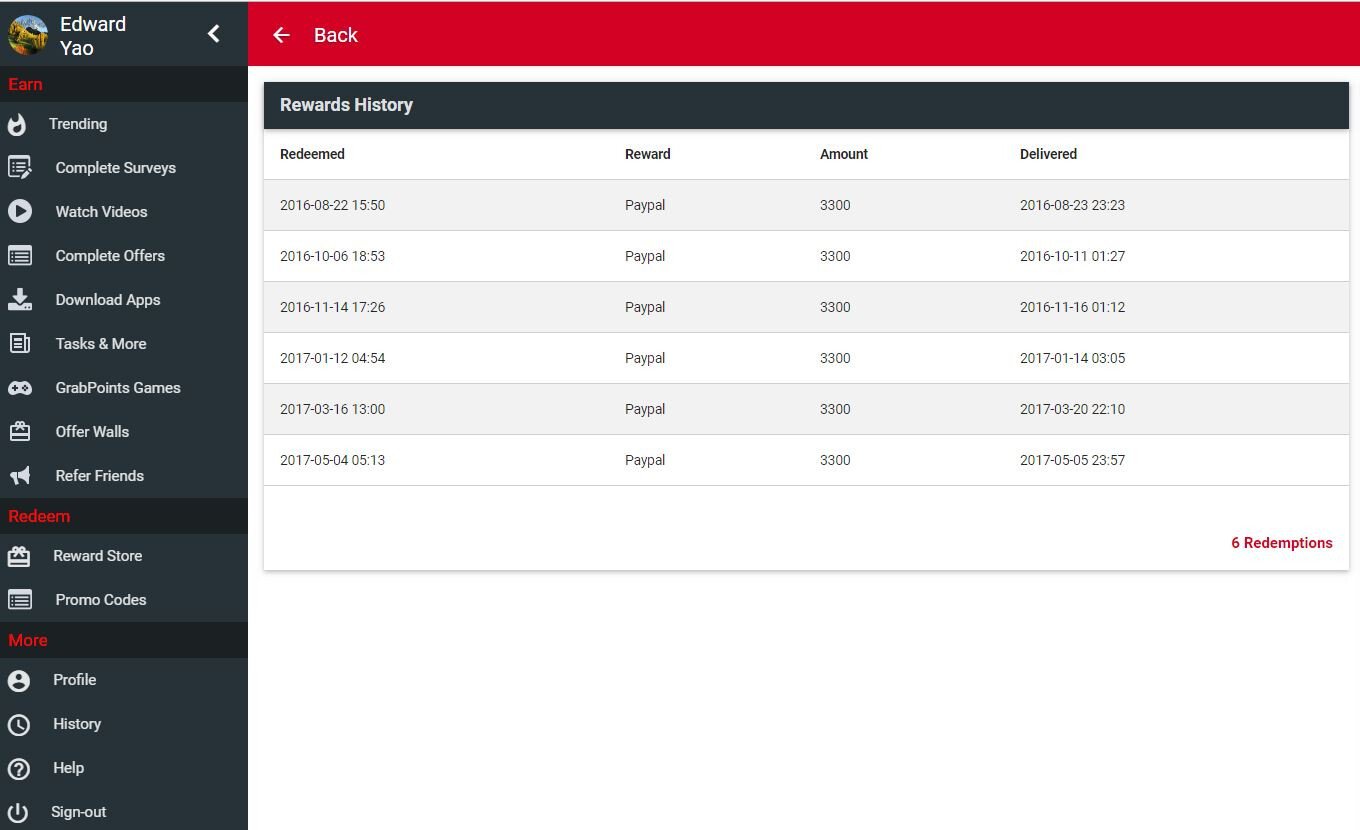Click the Refer Friends megaphone icon
Screen dimensions: 1360x830
pyautogui.click(x=20, y=476)
